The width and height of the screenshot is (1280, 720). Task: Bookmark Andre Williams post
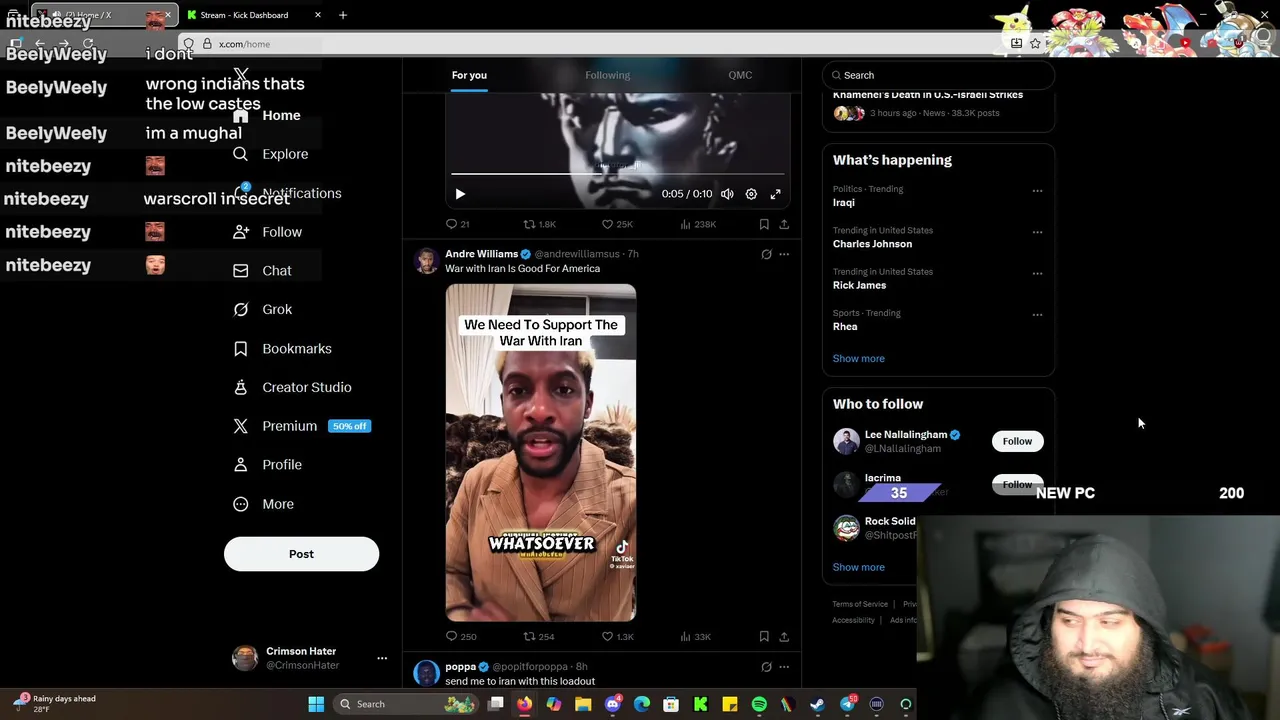(764, 636)
